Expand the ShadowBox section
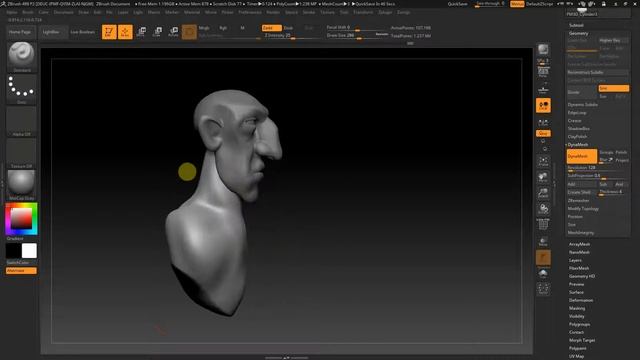Screen dimensions: 640x360 [578, 129]
